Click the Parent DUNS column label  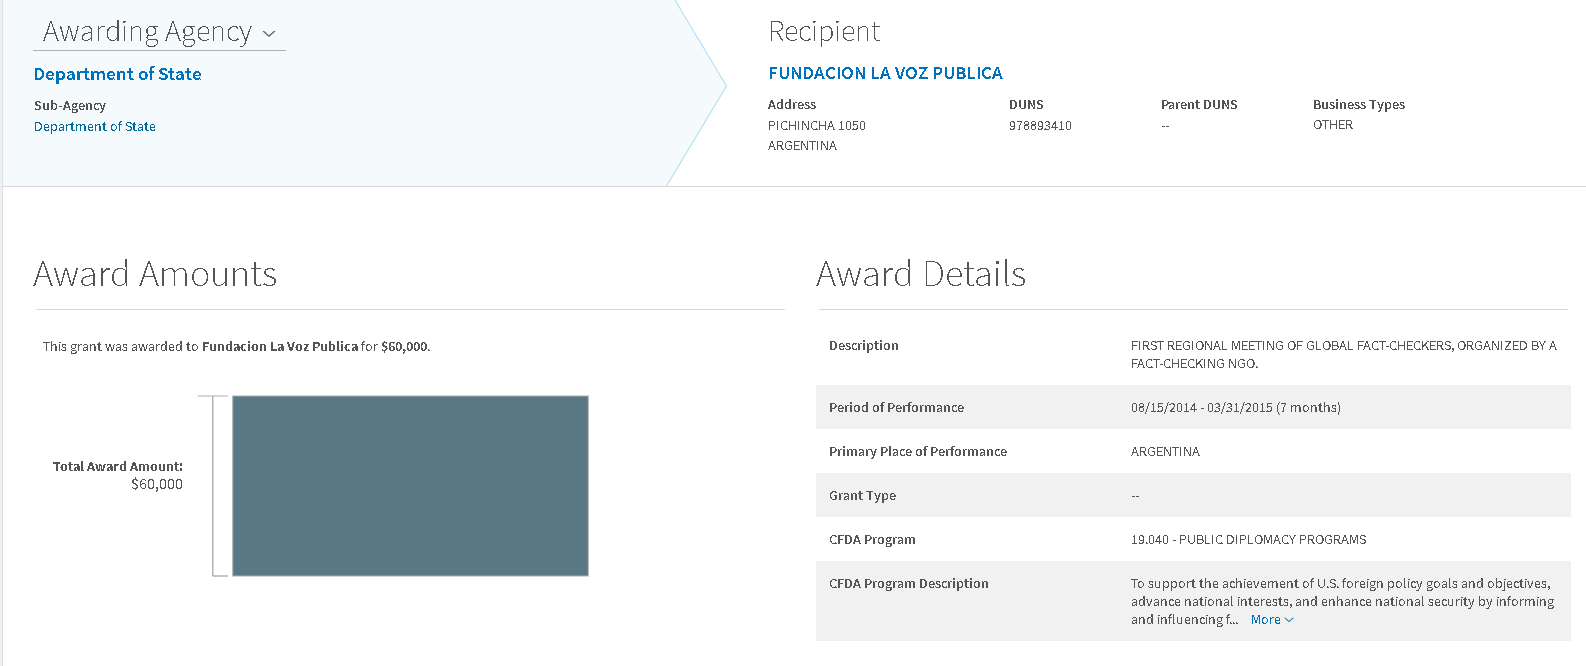click(1199, 105)
